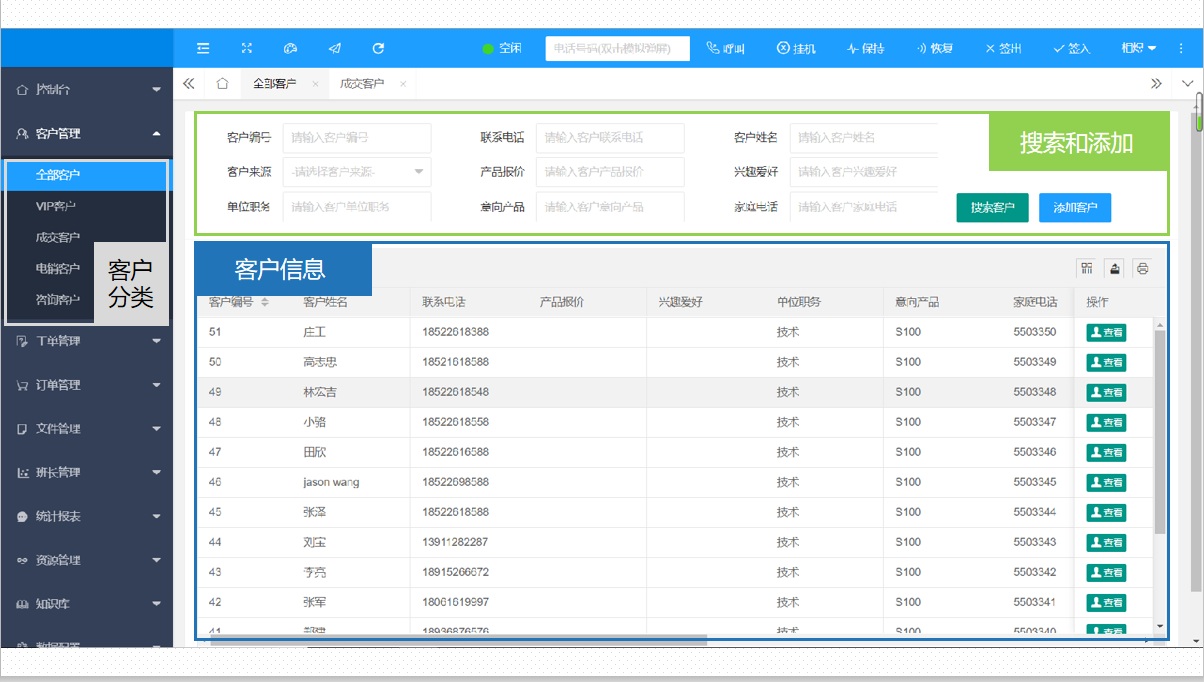Expand the 资源管理 sidebar menu
This screenshot has width=1204, height=682.
[86, 561]
